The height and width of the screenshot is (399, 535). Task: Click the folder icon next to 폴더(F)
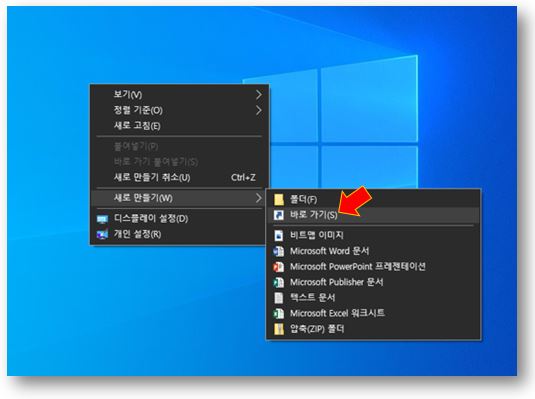point(279,199)
